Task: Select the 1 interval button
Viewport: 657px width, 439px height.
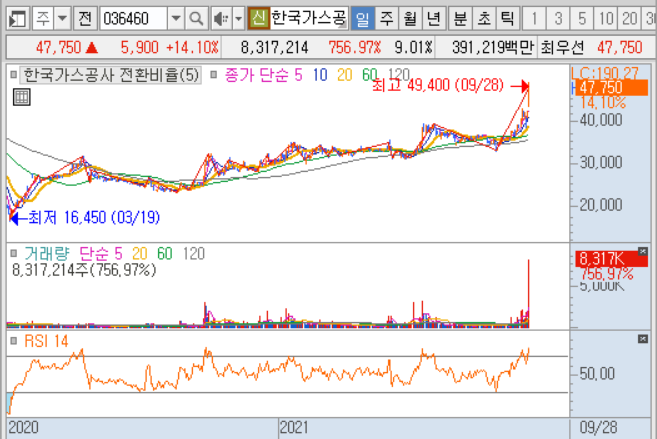Action: point(534,19)
